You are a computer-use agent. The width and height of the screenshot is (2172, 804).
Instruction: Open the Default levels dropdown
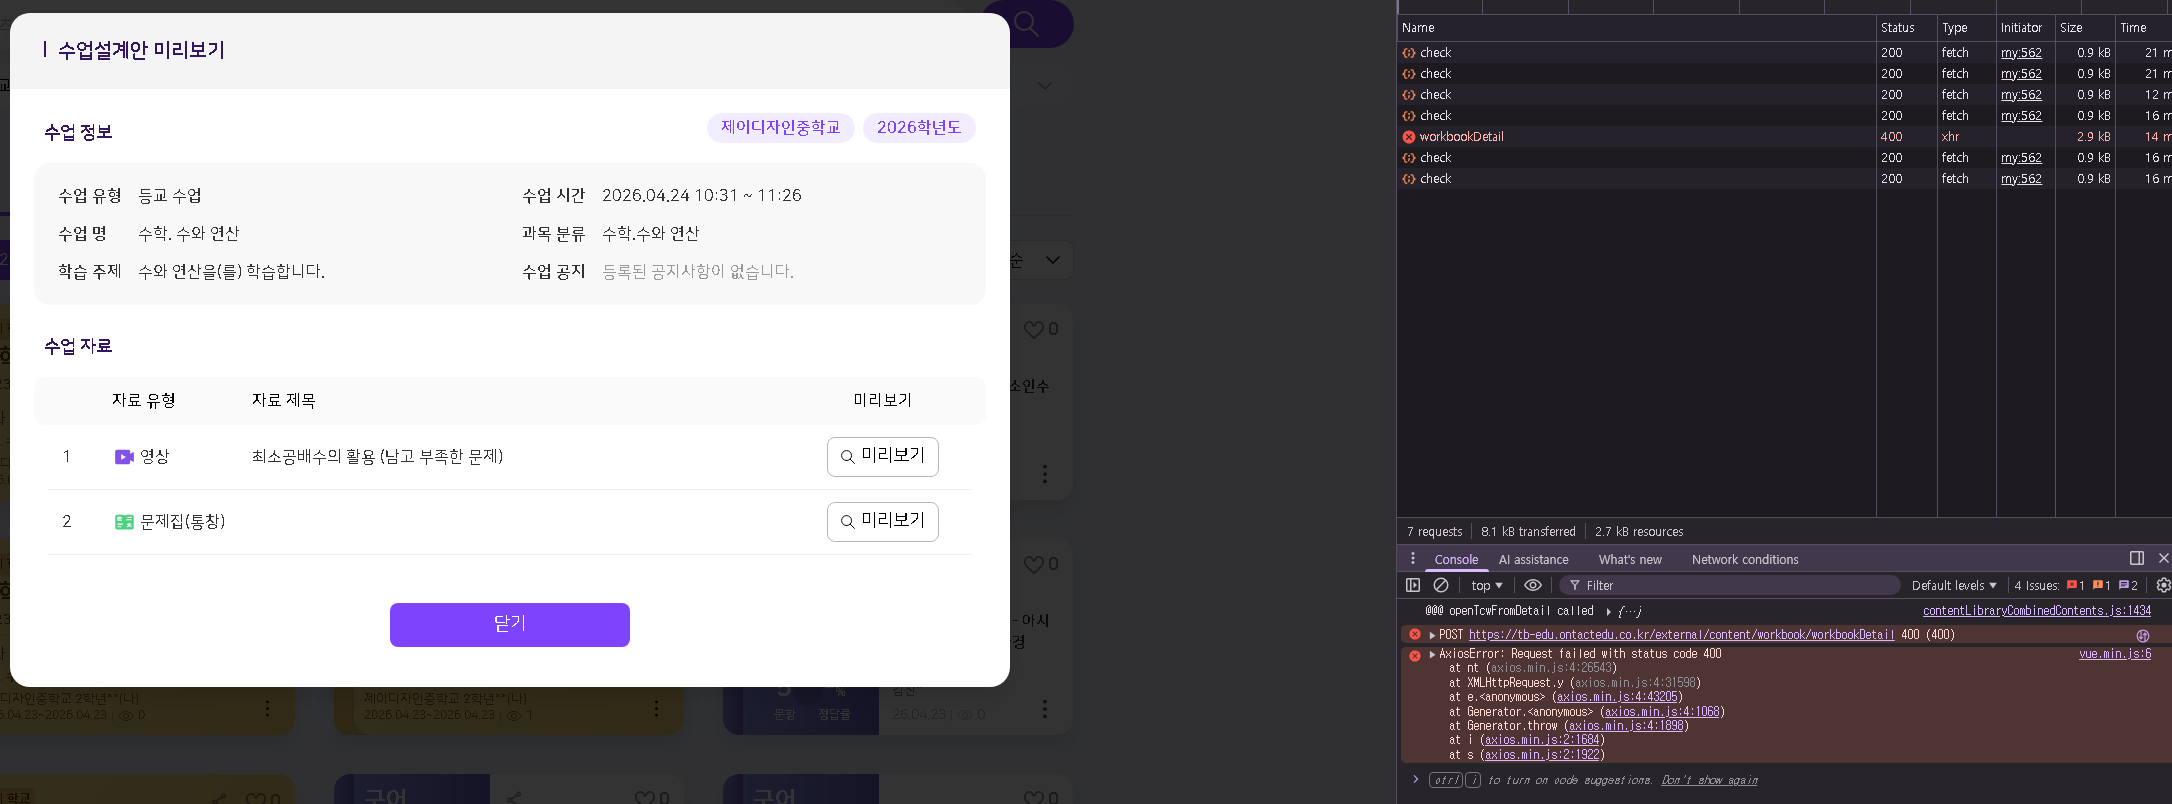(1953, 586)
